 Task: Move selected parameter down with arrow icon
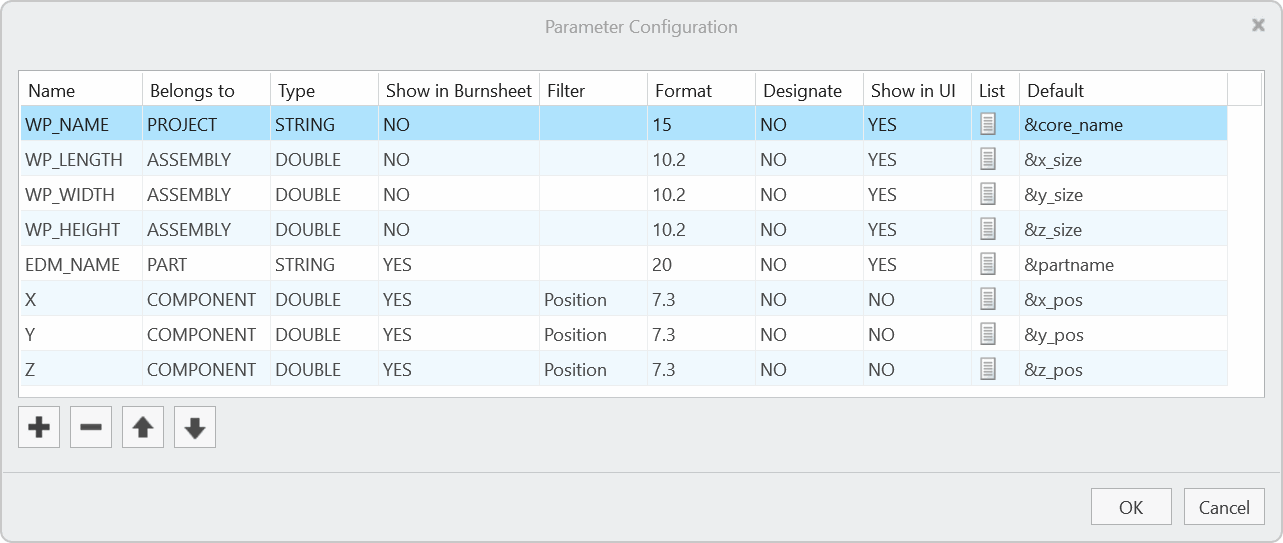coord(195,428)
